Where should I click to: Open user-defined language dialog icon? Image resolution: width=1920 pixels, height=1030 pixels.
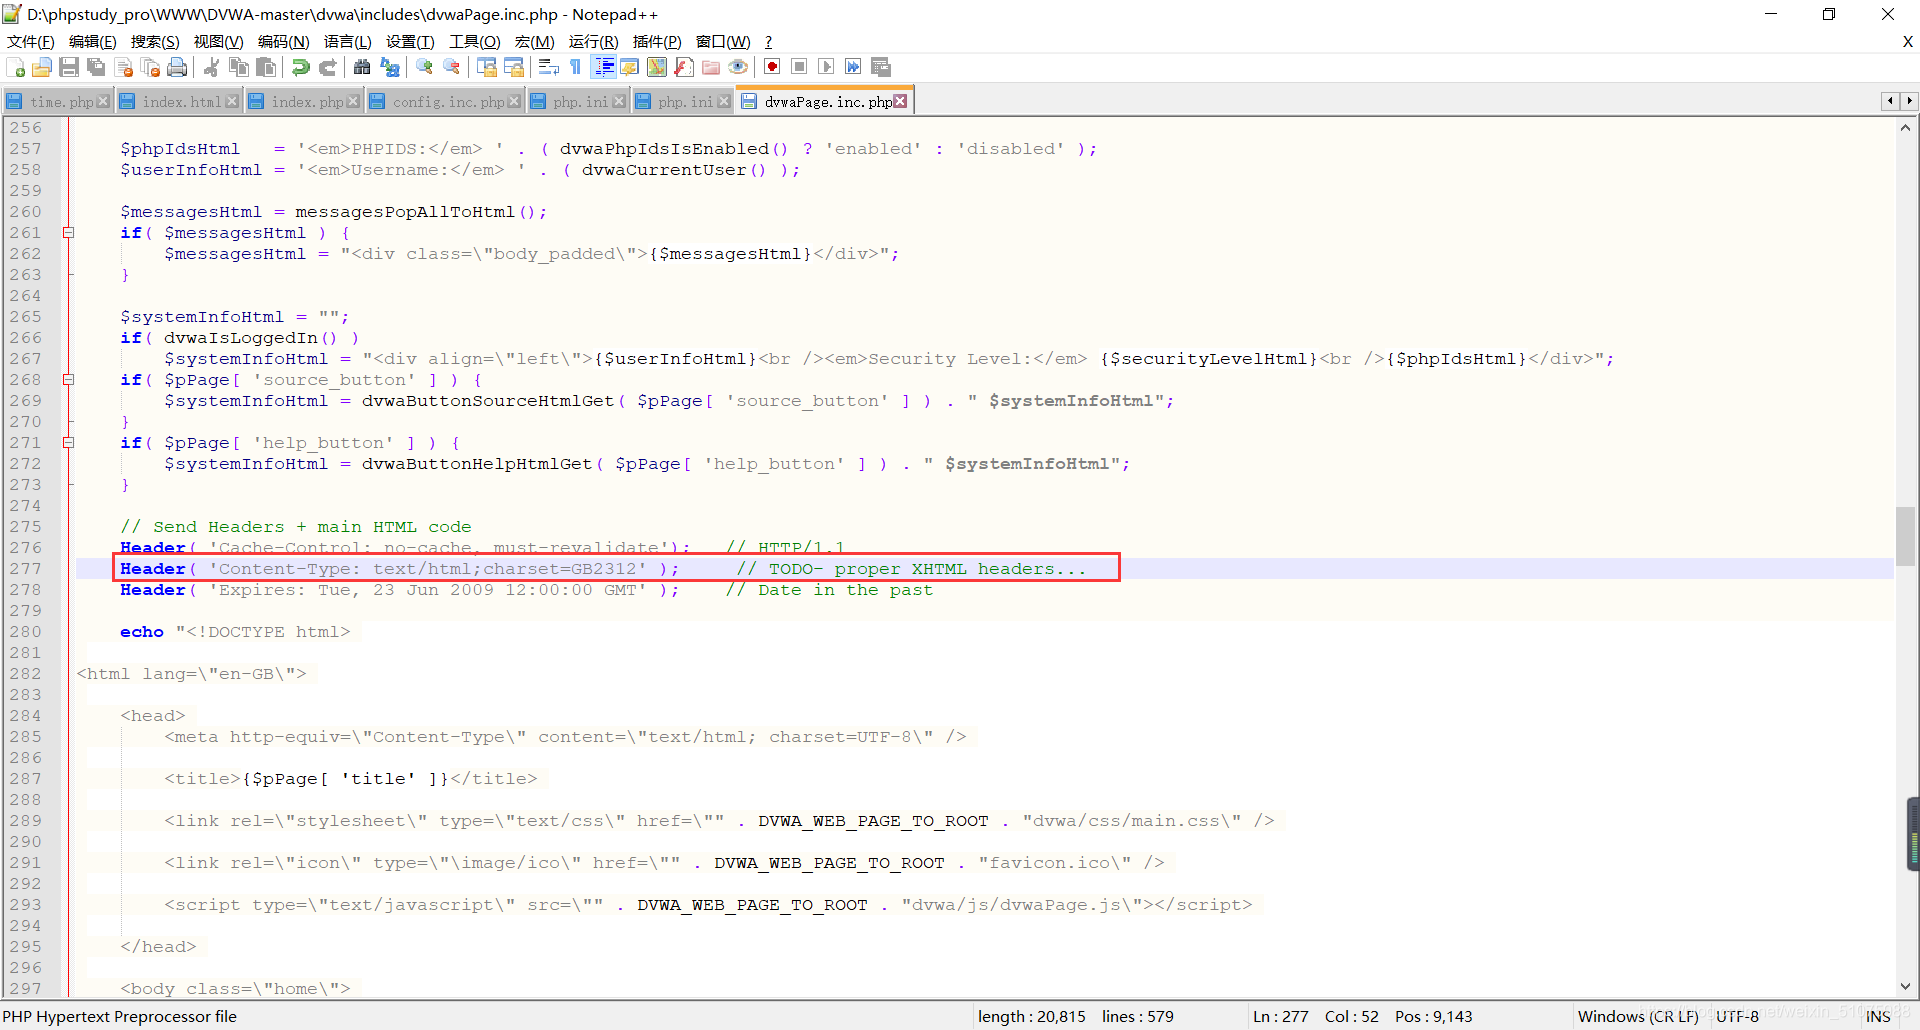point(630,67)
